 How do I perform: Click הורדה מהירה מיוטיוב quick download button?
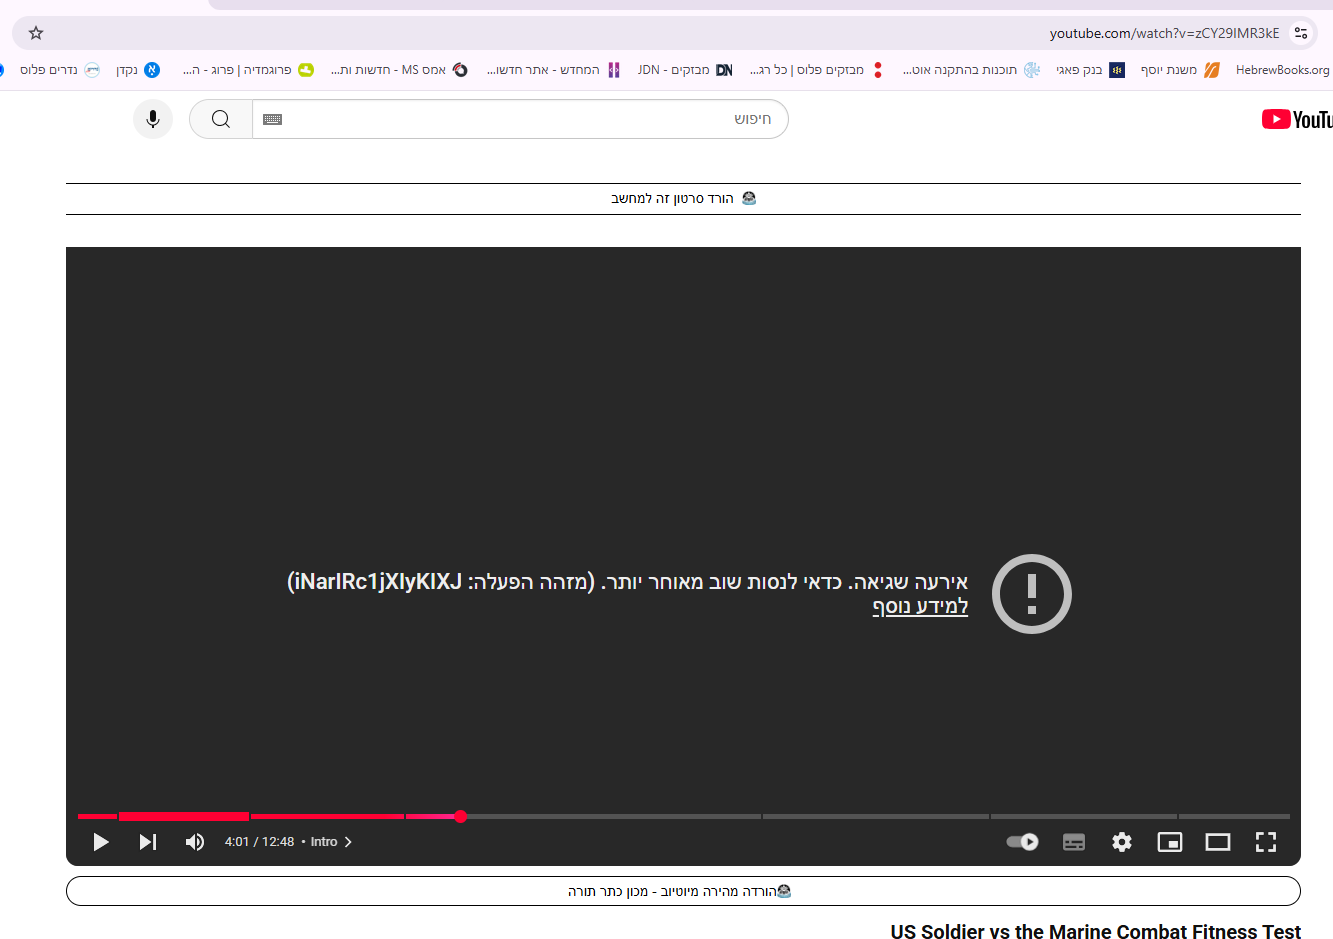[x=683, y=891]
